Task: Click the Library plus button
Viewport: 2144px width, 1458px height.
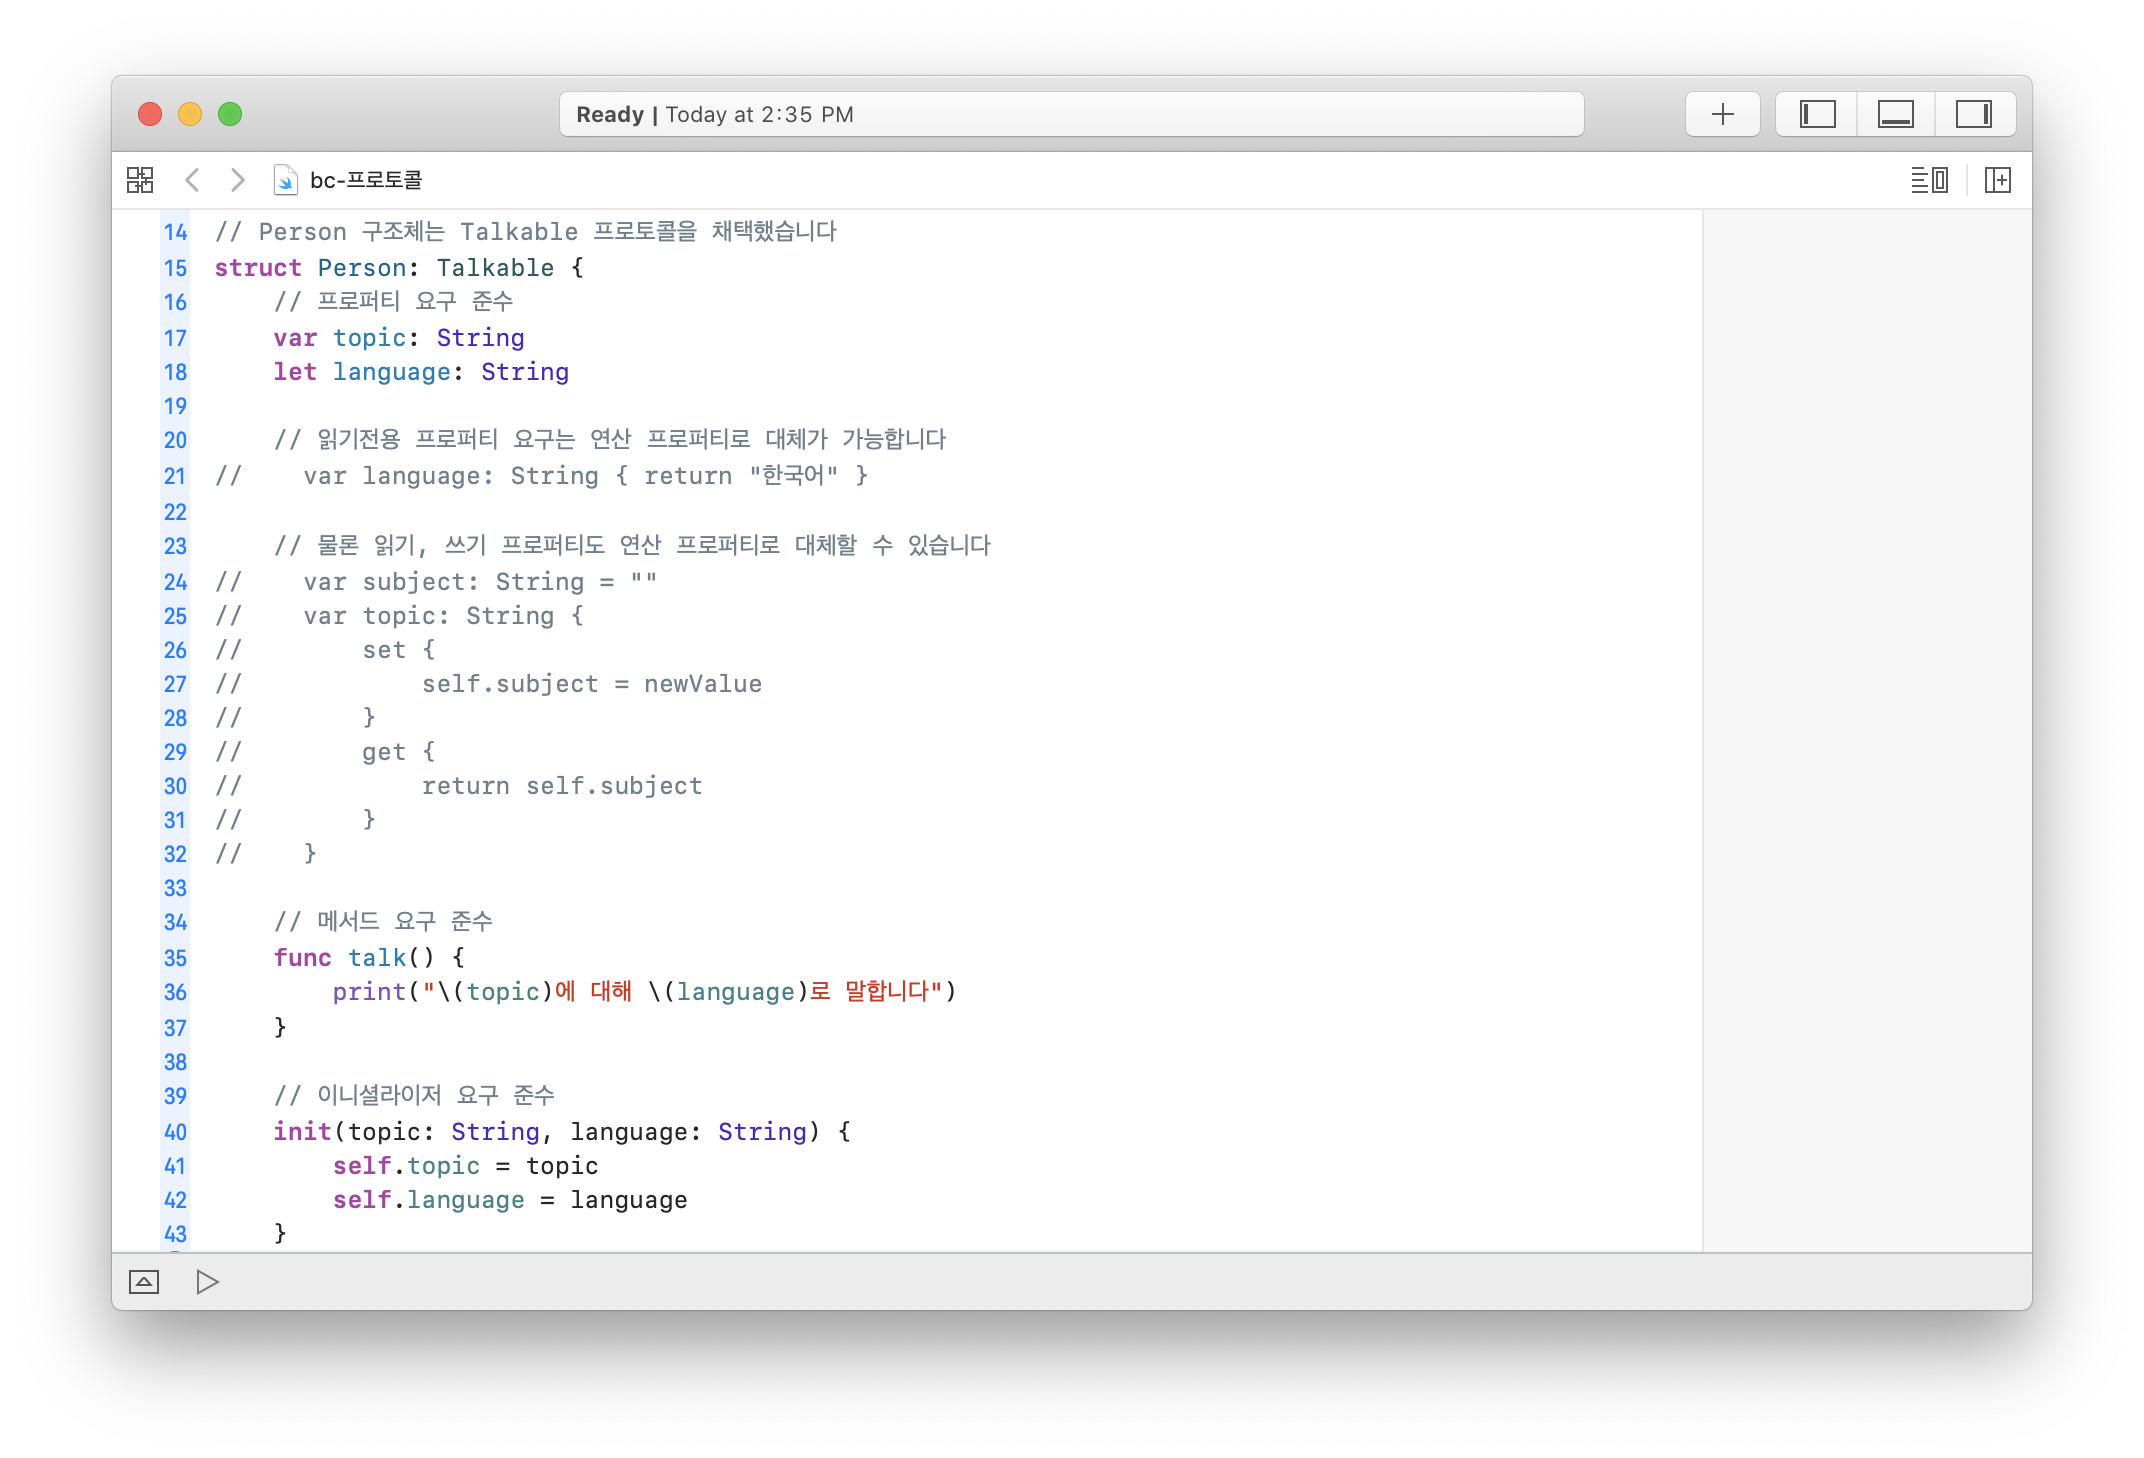Action: click(1722, 114)
